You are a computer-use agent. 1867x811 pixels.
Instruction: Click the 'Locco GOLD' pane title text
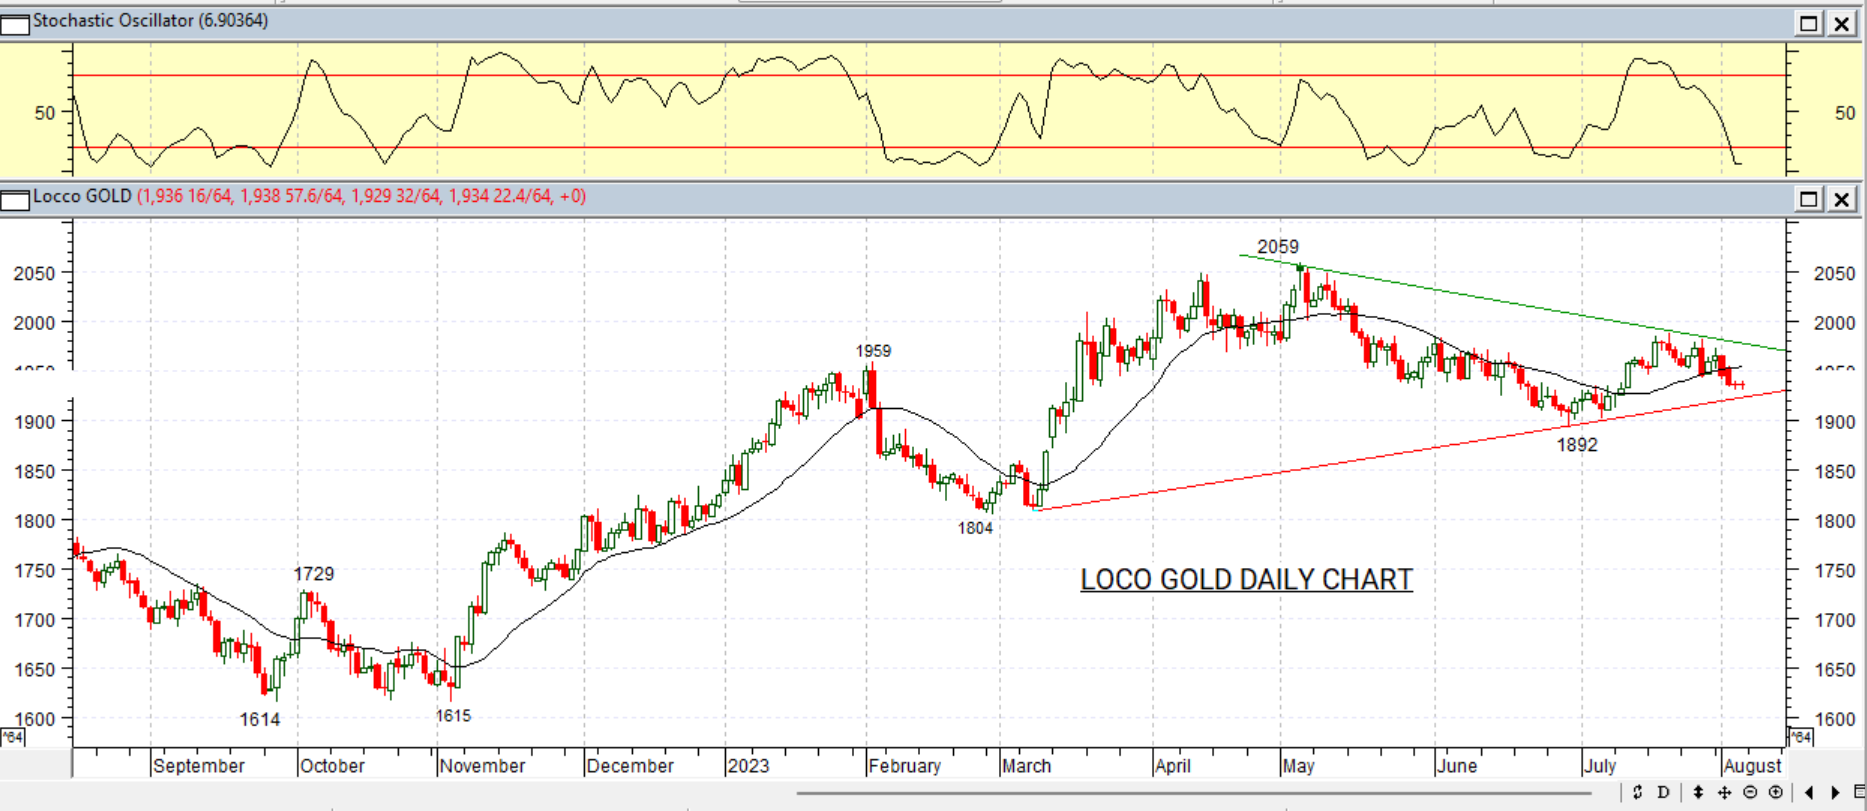pos(82,196)
